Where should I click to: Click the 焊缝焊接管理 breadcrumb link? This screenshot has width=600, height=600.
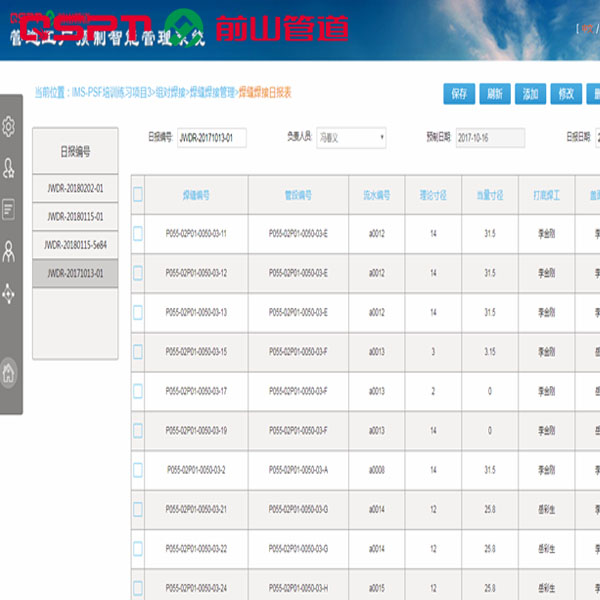(210, 93)
